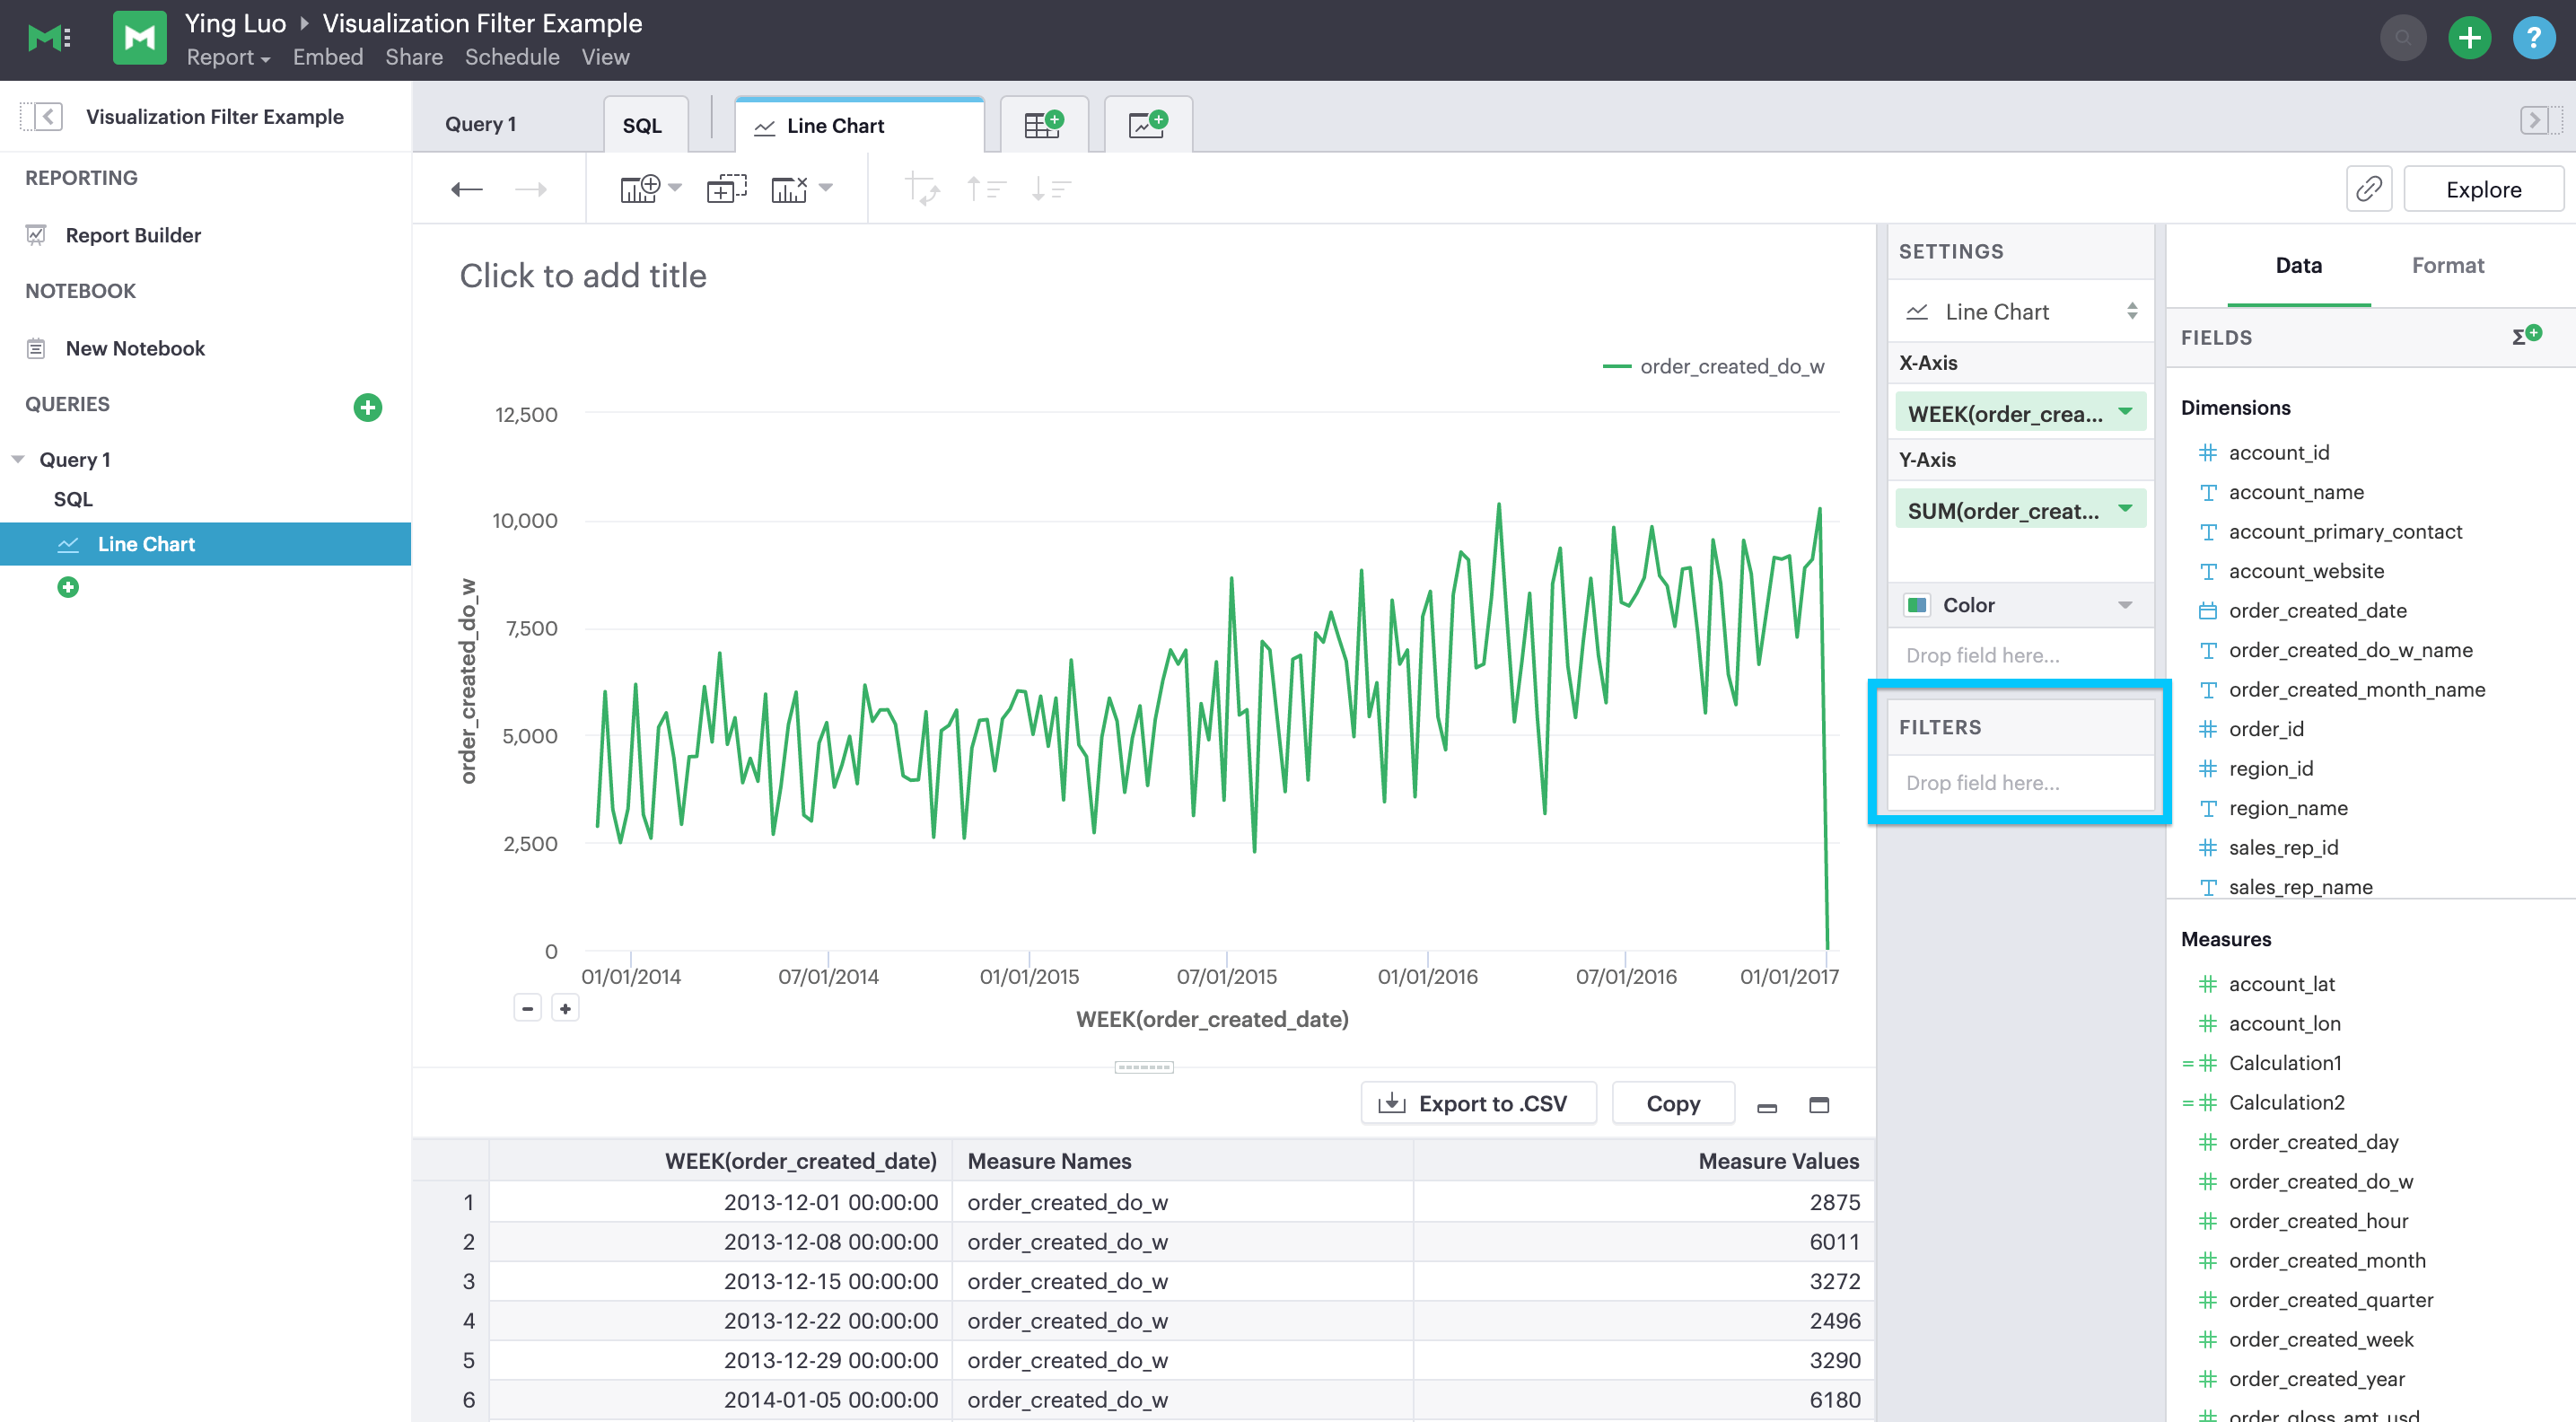
Task: Click the help question mark icon
Action: pyautogui.click(x=2535, y=38)
